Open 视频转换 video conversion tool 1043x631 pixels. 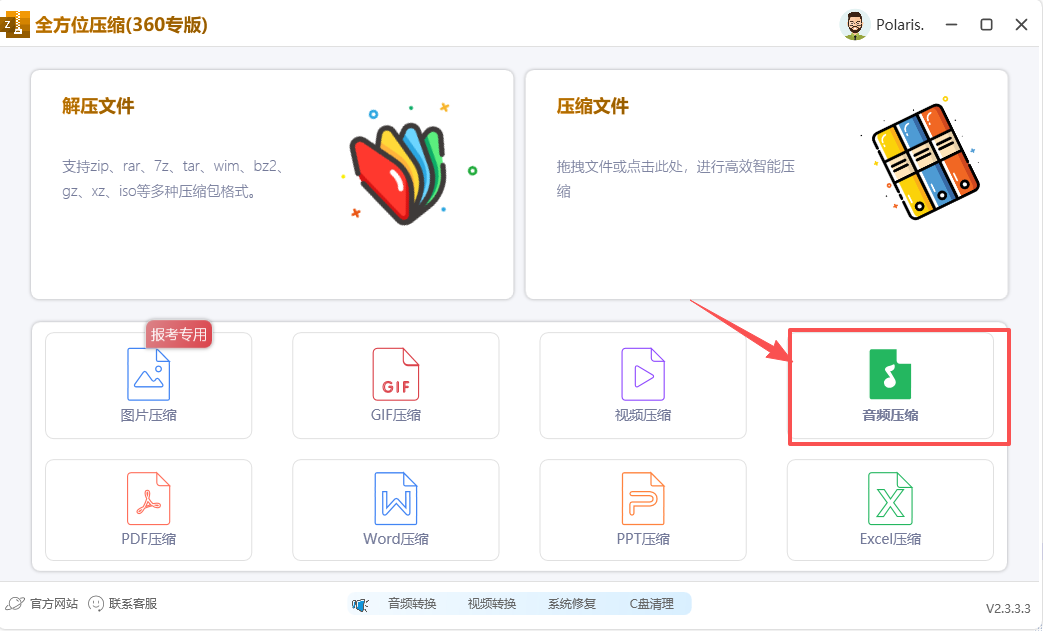(492, 604)
